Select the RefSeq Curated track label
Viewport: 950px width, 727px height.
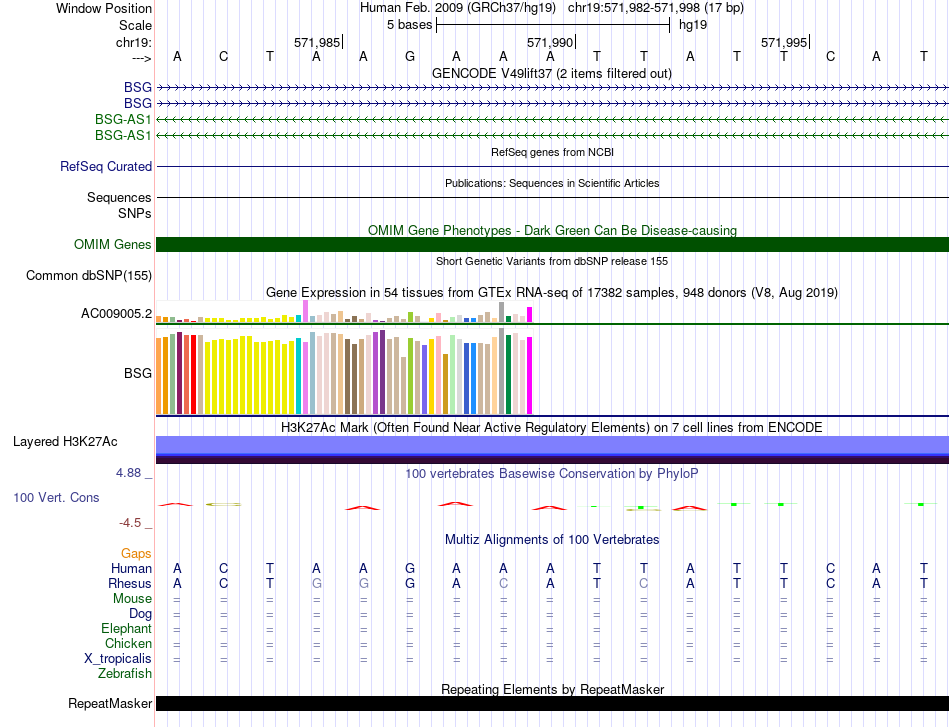[x=106, y=167]
